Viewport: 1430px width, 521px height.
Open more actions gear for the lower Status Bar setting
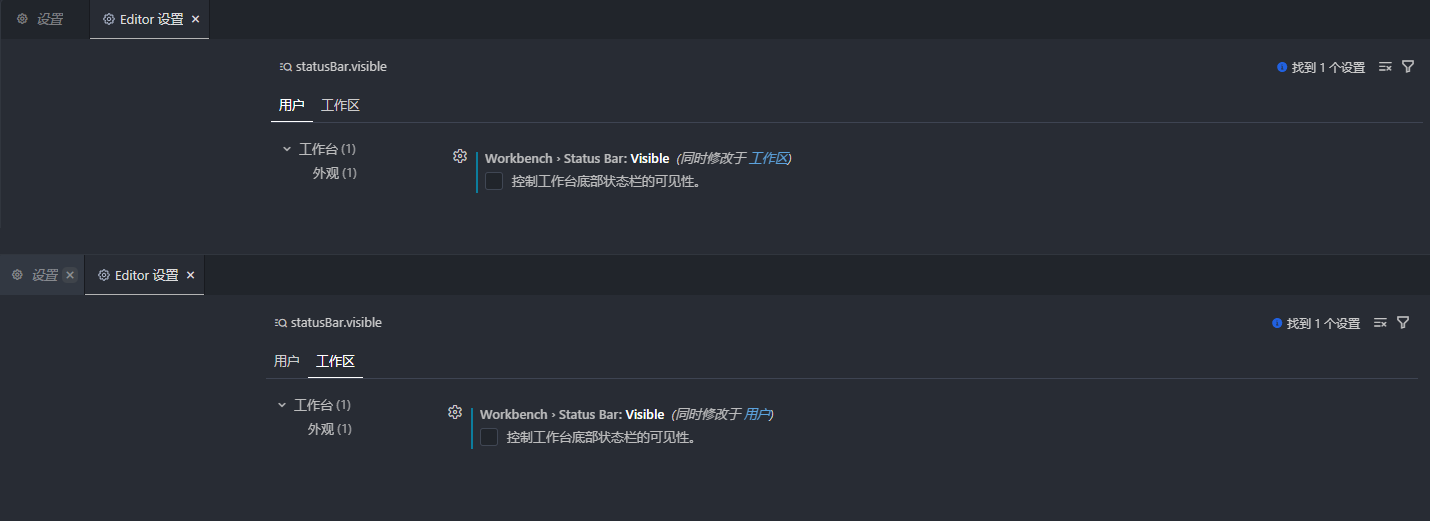pyautogui.click(x=455, y=412)
